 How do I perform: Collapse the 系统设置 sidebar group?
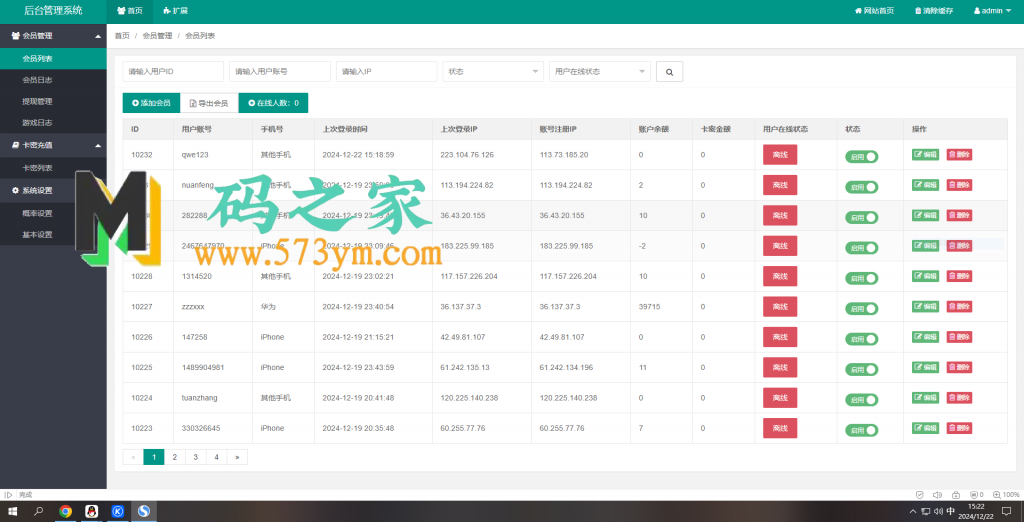53,190
